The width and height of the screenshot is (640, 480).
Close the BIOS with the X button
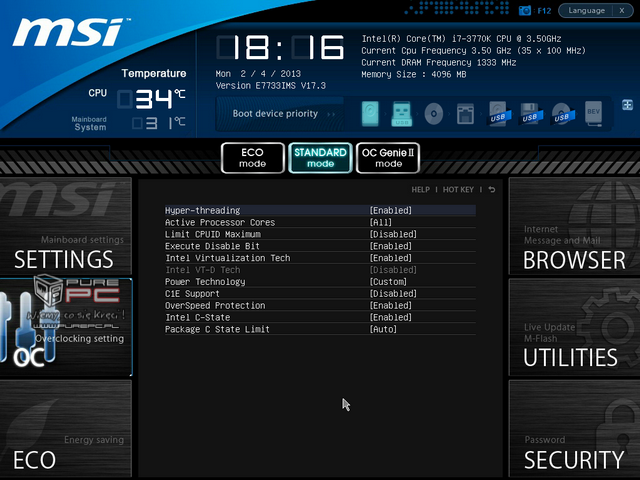pyautogui.click(x=622, y=11)
